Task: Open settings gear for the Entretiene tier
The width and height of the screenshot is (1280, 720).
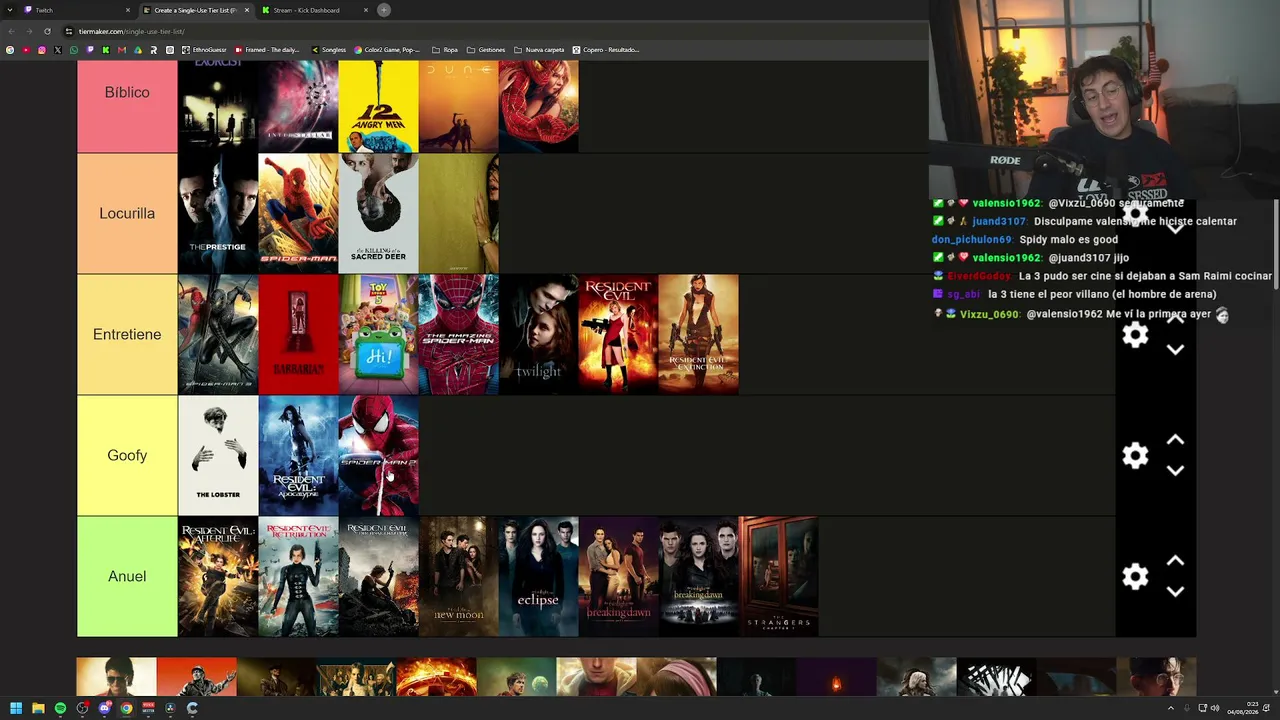Action: (1135, 335)
